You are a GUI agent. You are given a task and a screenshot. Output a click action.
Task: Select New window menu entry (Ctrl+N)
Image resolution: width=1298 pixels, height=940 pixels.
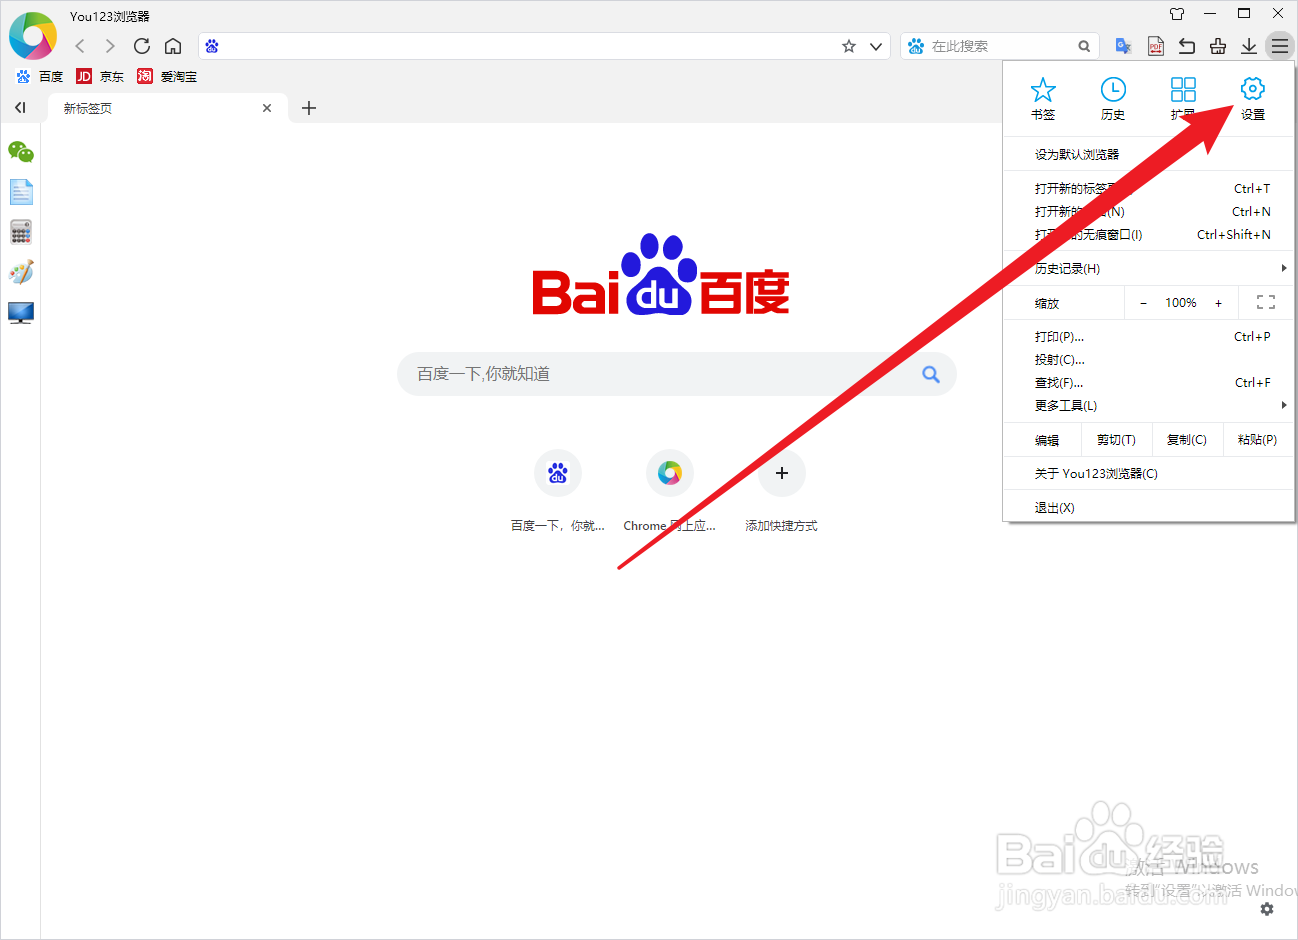click(1149, 212)
